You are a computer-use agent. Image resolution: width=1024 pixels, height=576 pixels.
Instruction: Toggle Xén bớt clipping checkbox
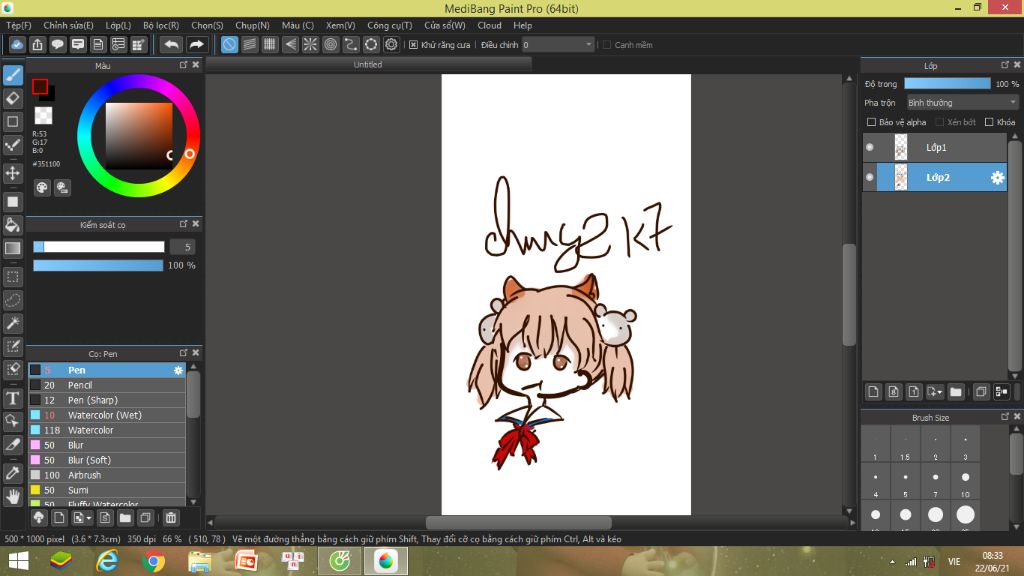[939, 122]
